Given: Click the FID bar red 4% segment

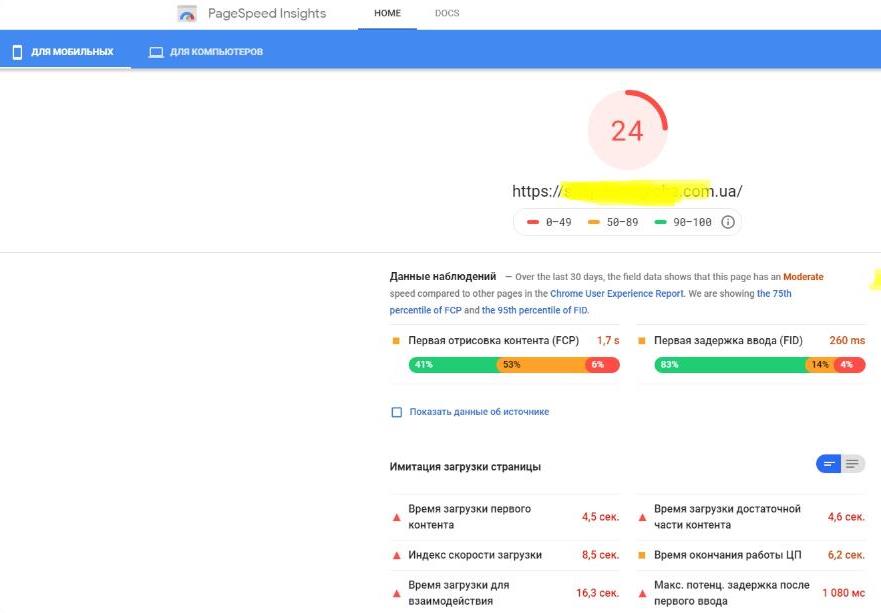Looking at the screenshot, I should (850, 365).
